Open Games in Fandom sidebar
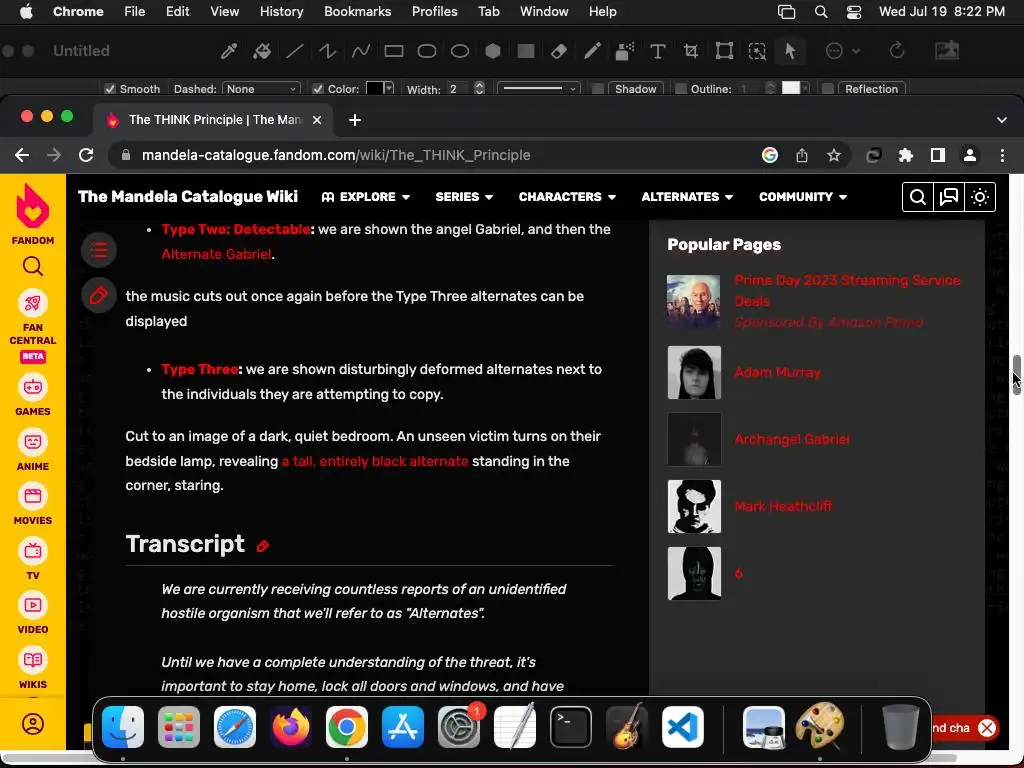Screen dimensions: 1024x768 (33, 395)
